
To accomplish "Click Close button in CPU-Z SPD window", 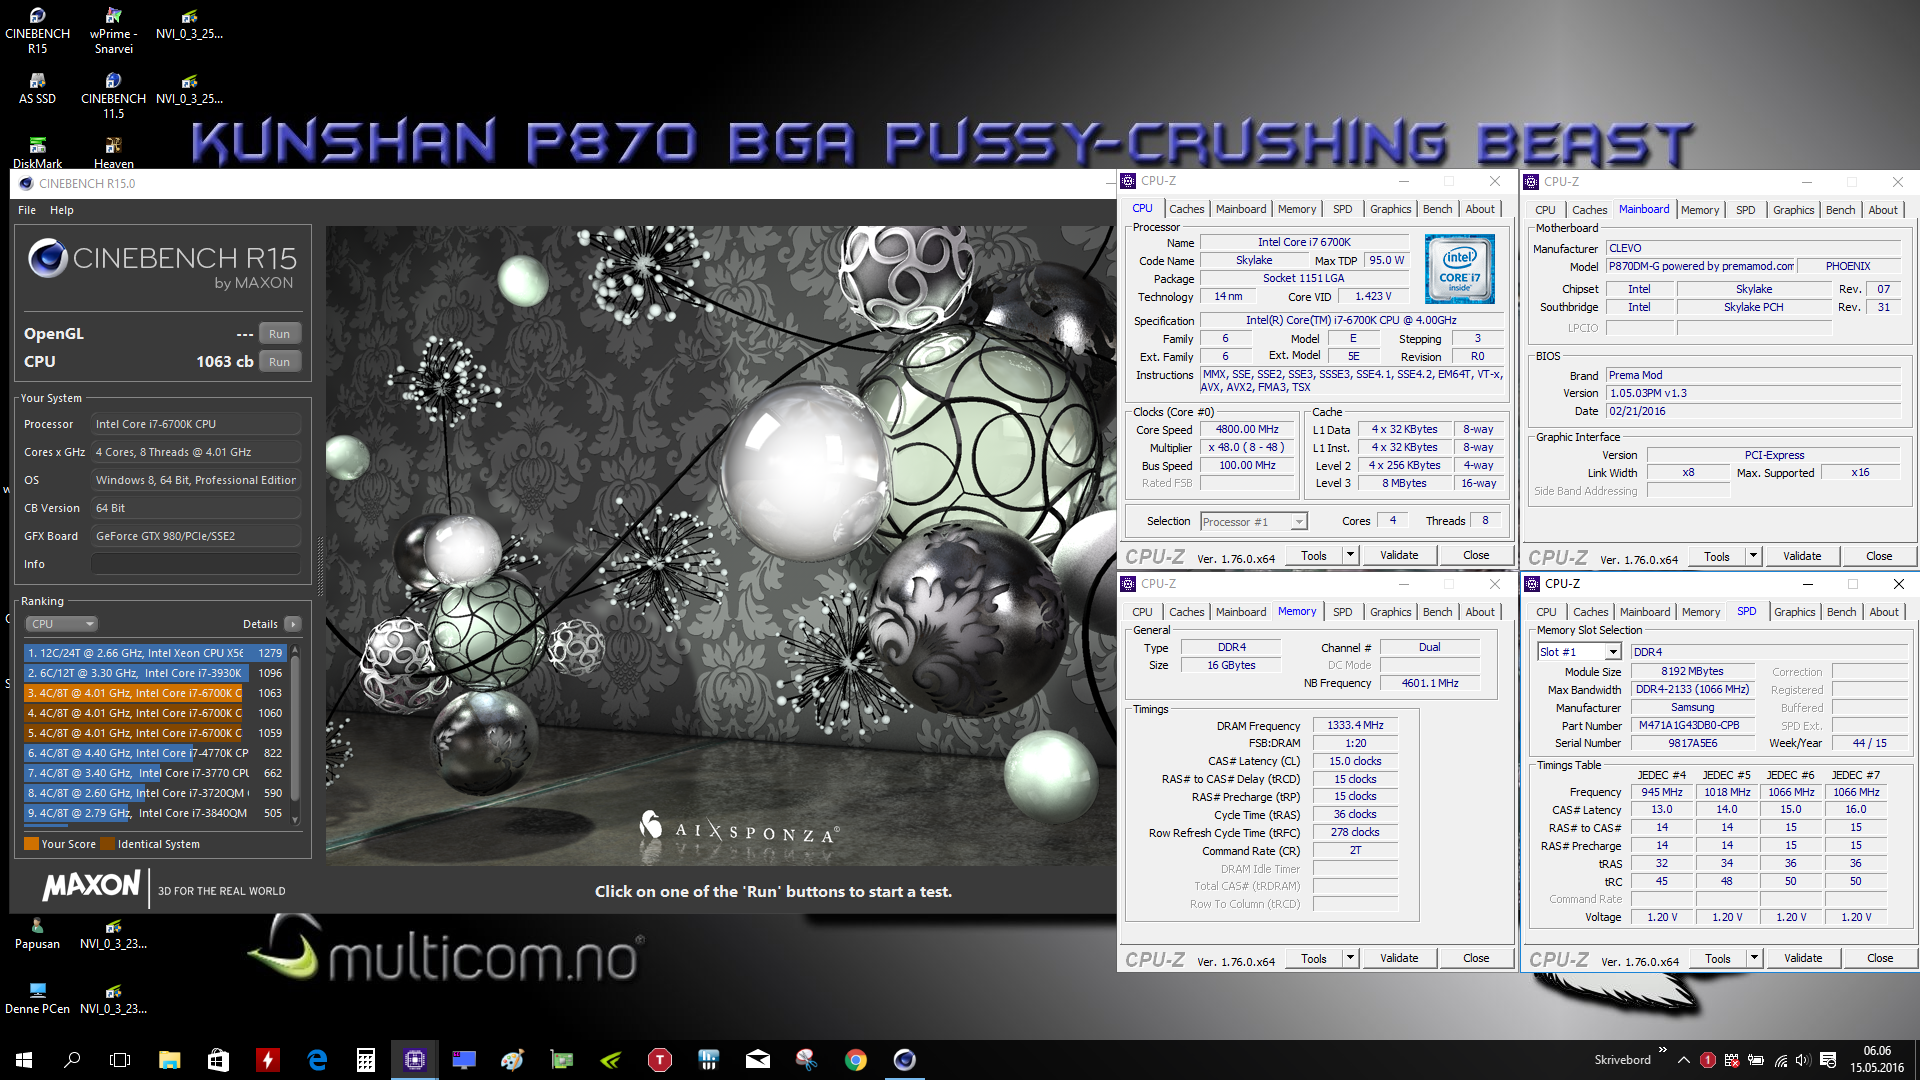I will pos(1880,958).
